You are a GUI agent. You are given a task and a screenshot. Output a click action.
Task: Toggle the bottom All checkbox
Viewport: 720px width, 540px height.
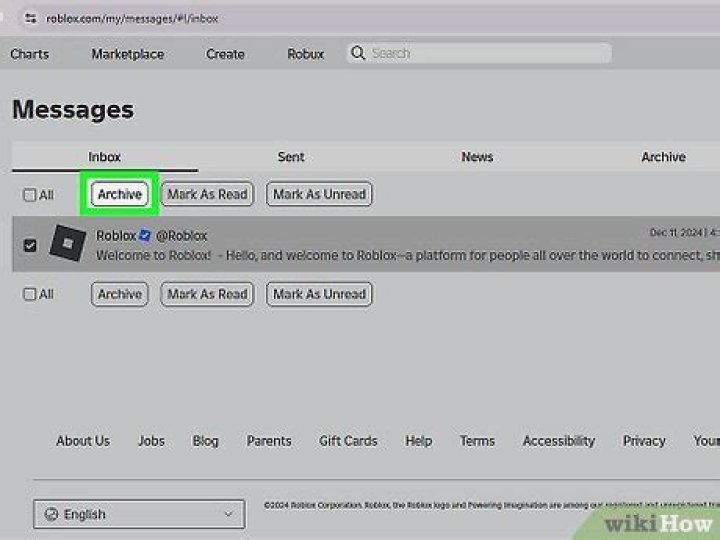pyautogui.click(x=29, y=295)
